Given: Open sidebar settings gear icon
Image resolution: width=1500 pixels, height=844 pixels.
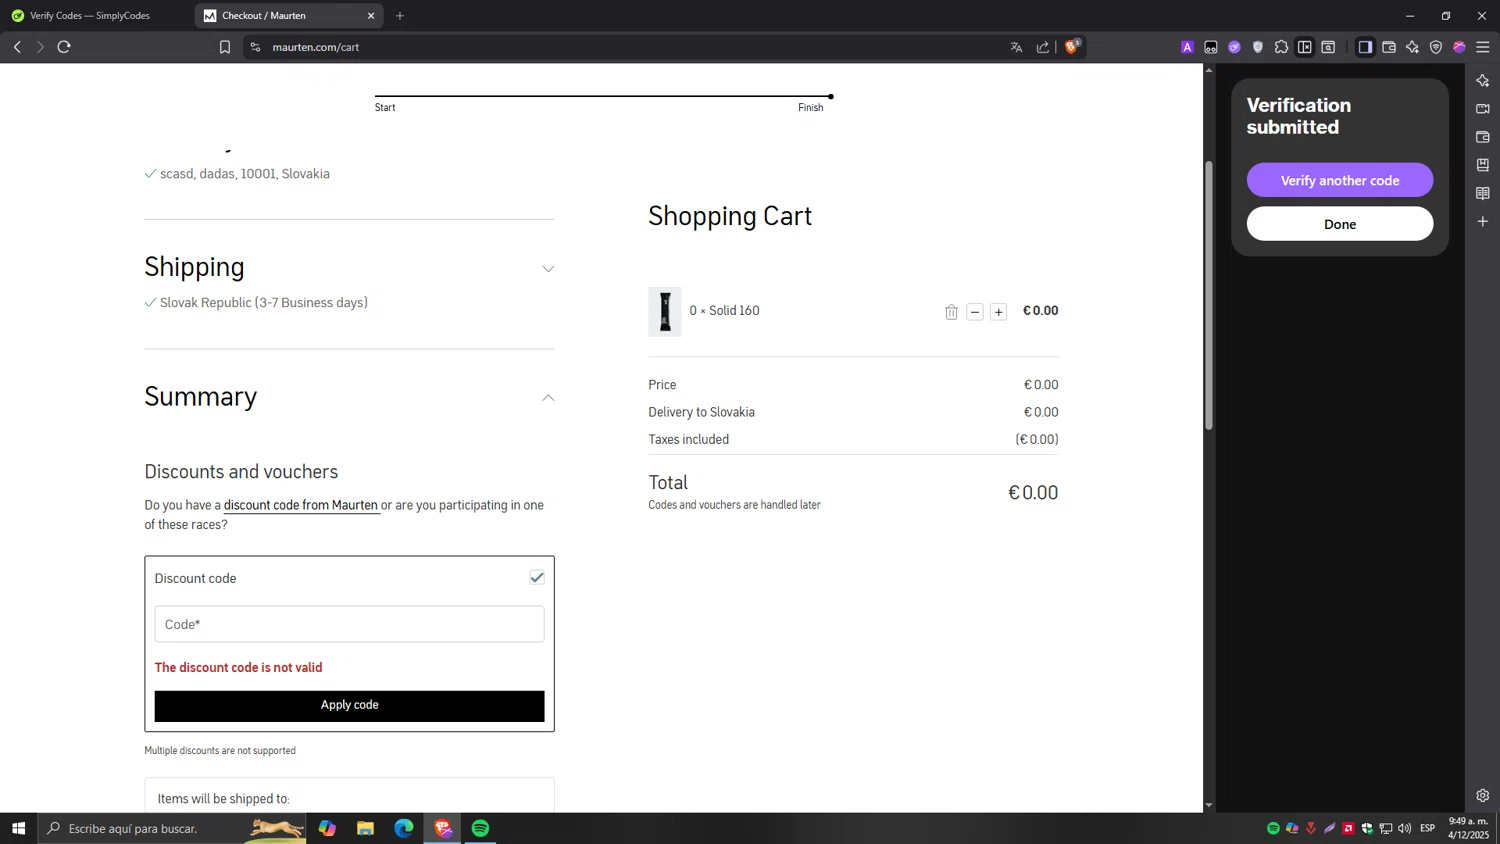Looking at the screenshot, I should 1483,796.
